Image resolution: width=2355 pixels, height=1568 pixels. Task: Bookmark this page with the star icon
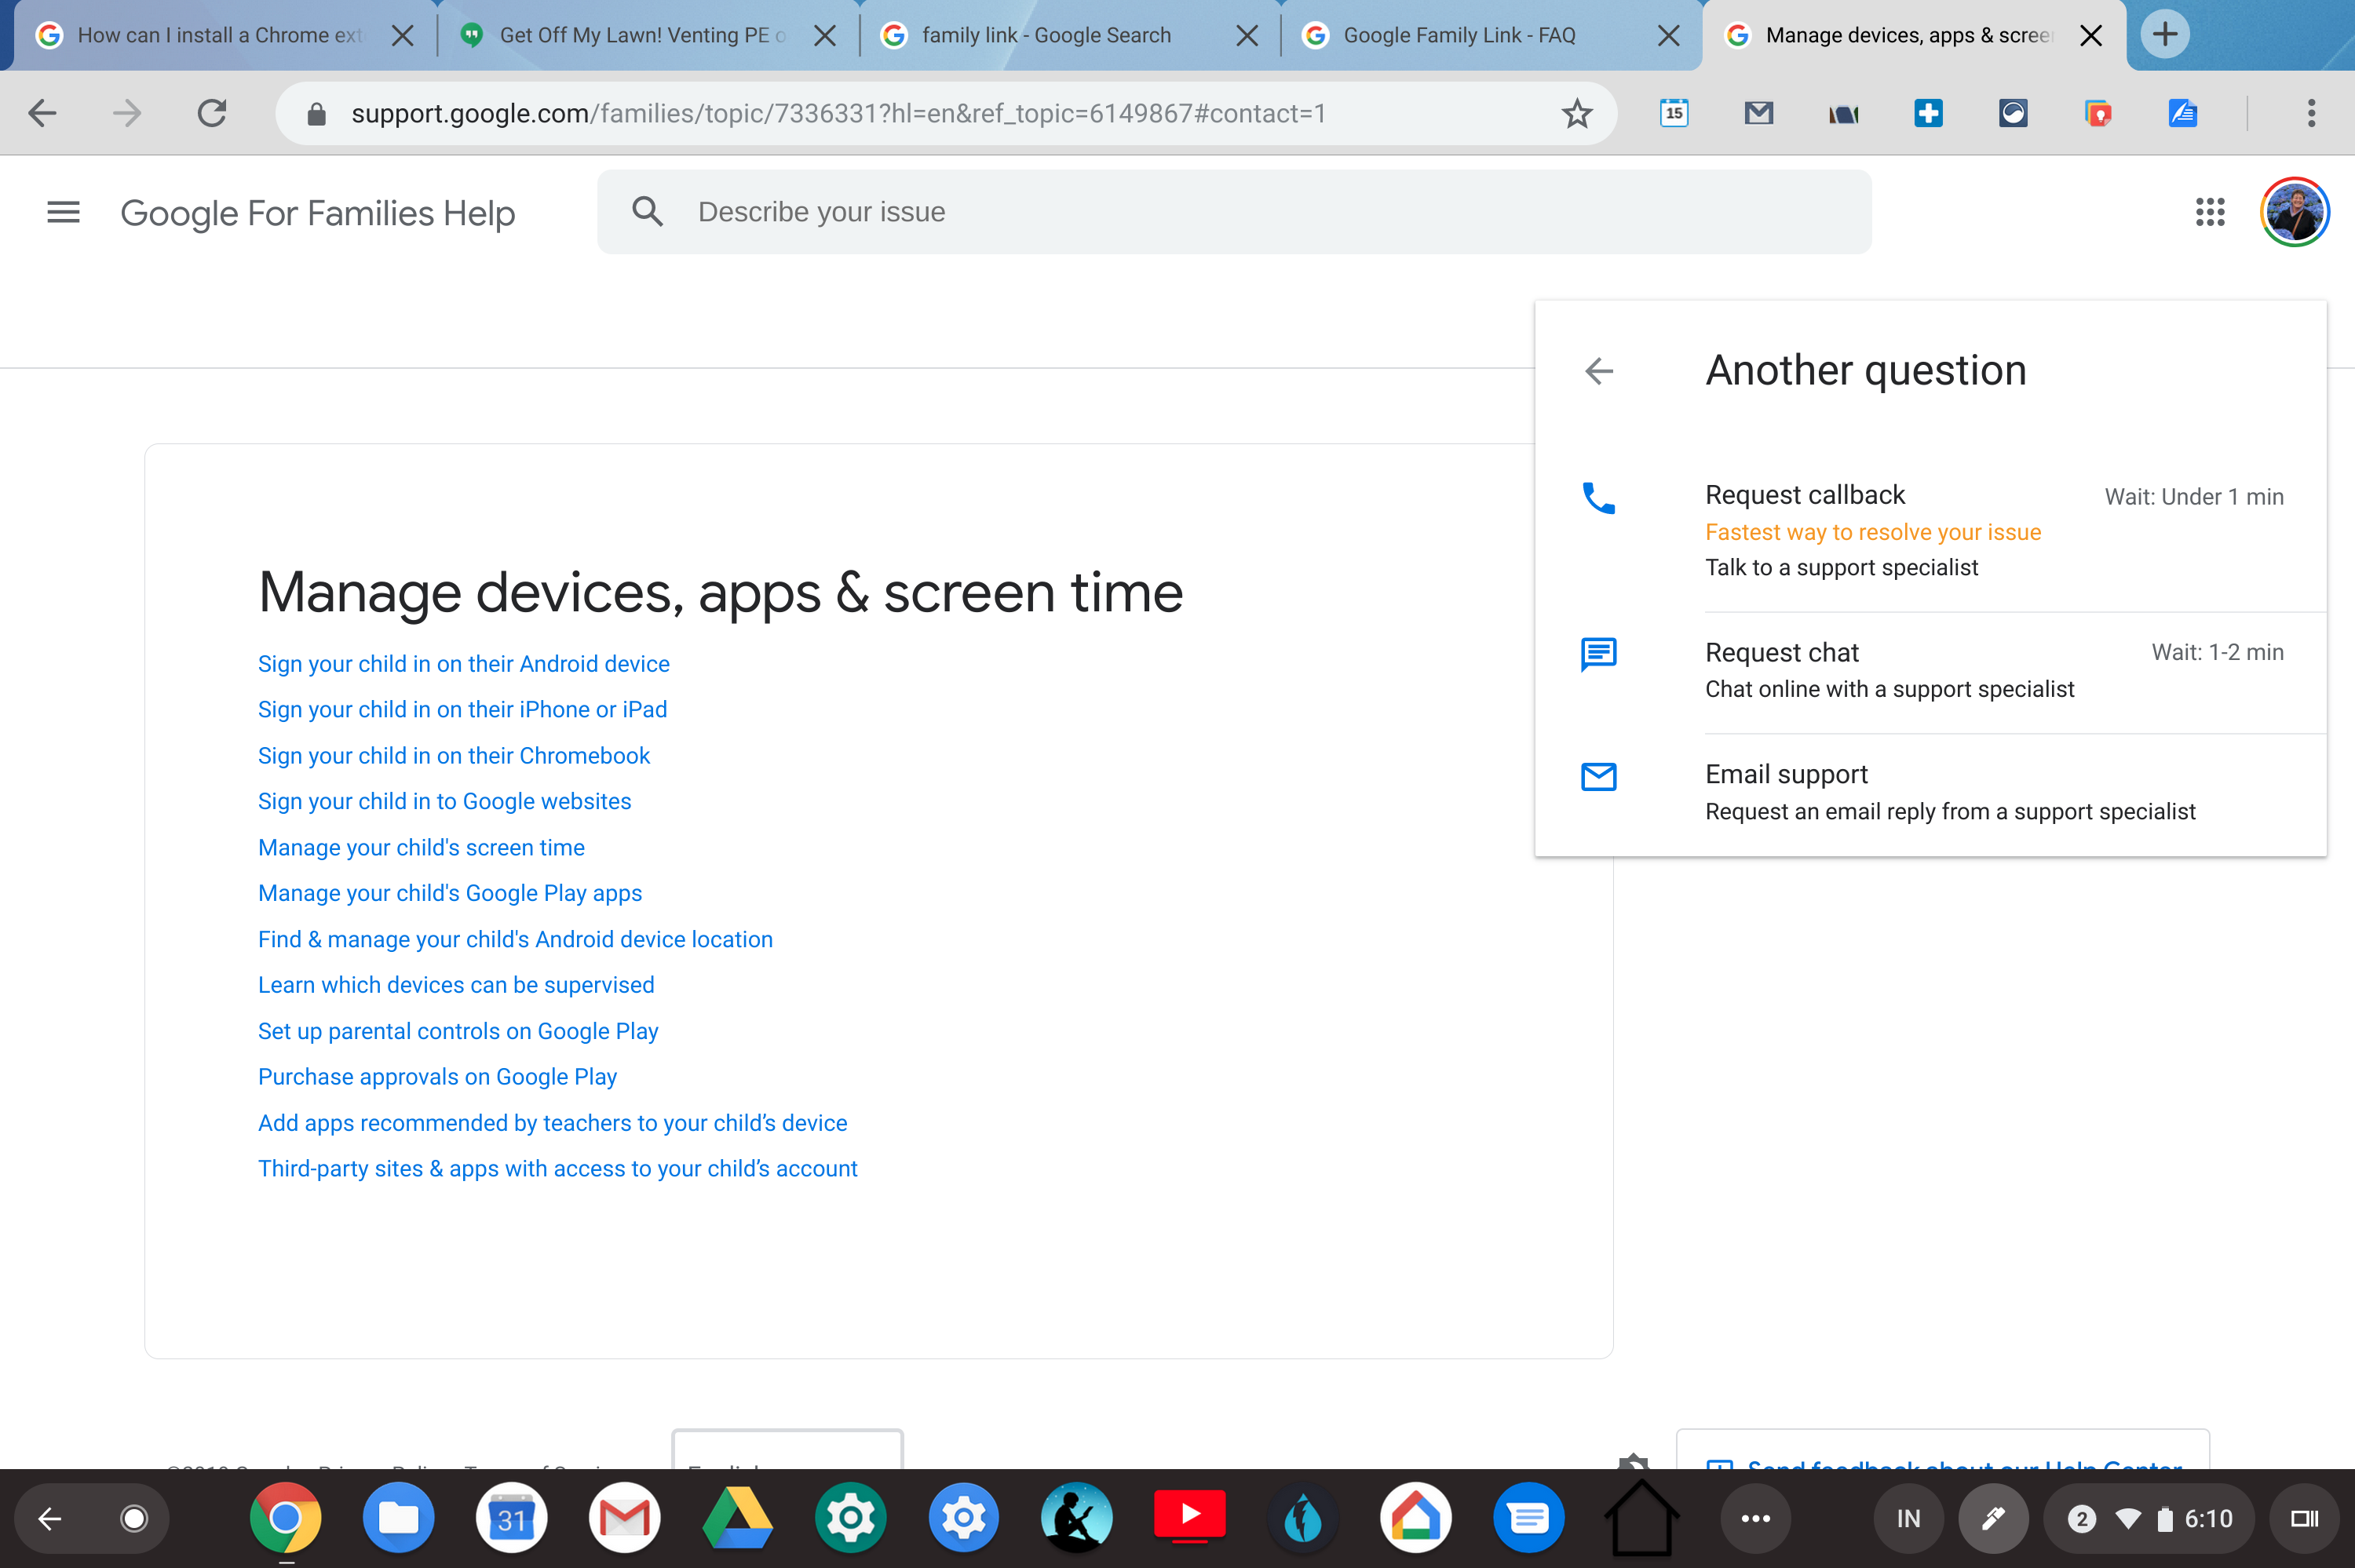pos(1576,113)
